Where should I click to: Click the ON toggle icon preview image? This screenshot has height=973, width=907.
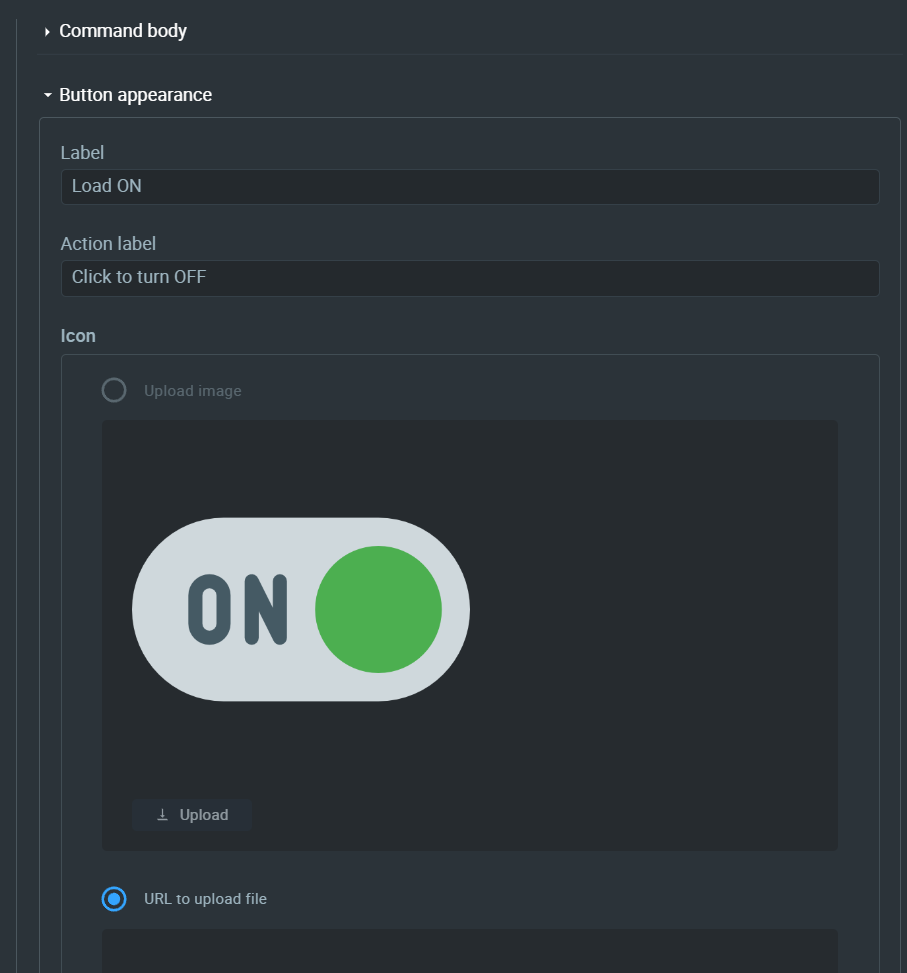[x=301, y=609]
